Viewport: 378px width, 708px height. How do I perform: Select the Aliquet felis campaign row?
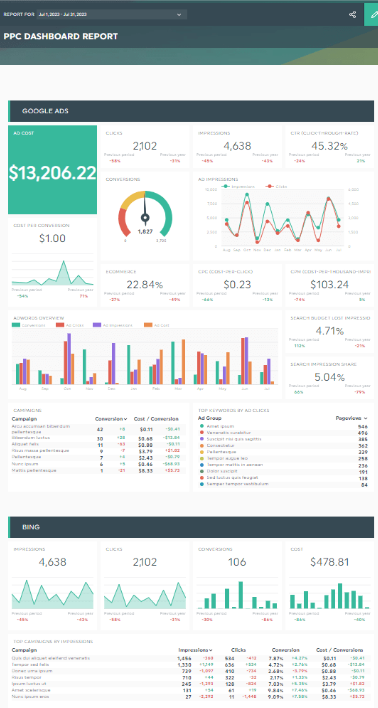98,444
